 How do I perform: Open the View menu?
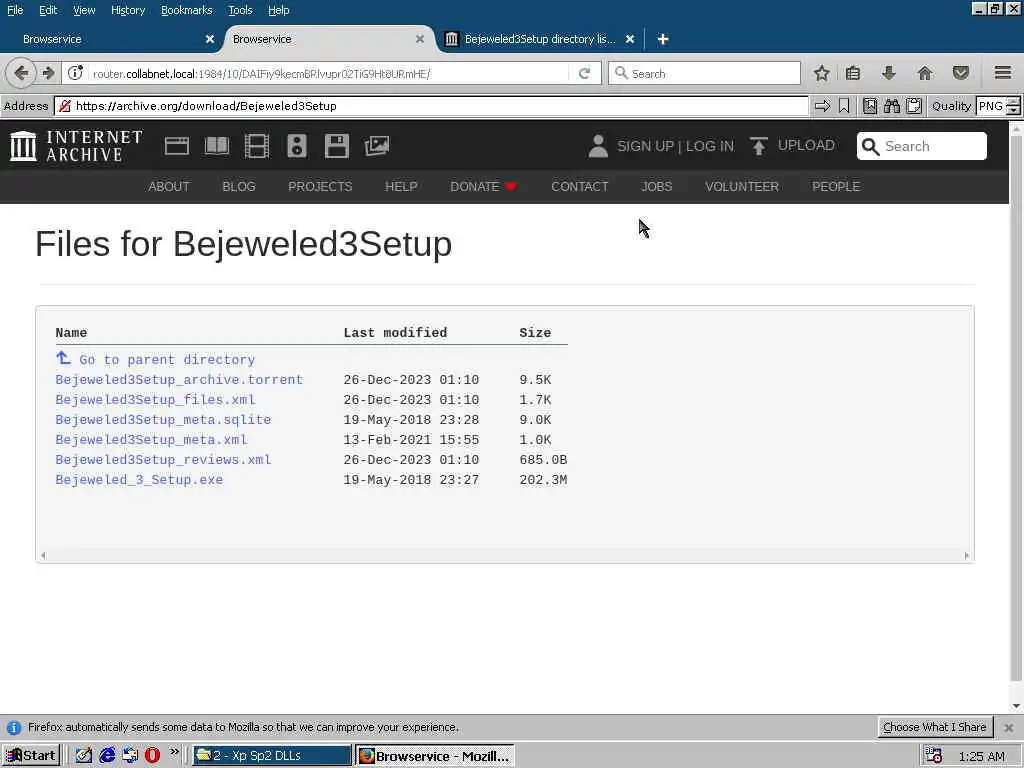coord(84,10)
